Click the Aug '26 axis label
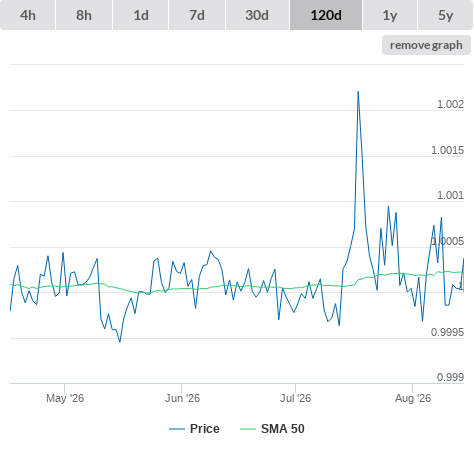Viewport: 474px width, 455px height. (x=413, y=398)
